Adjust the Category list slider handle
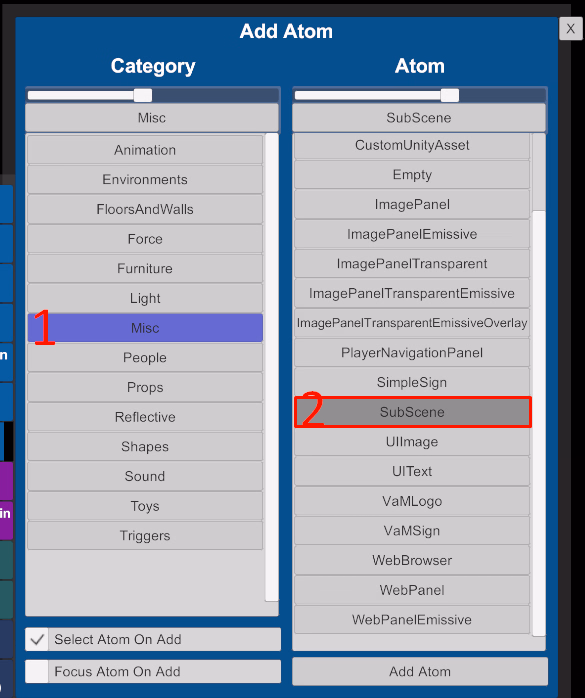Screen dimensions: 585x698 click(143, 95)
